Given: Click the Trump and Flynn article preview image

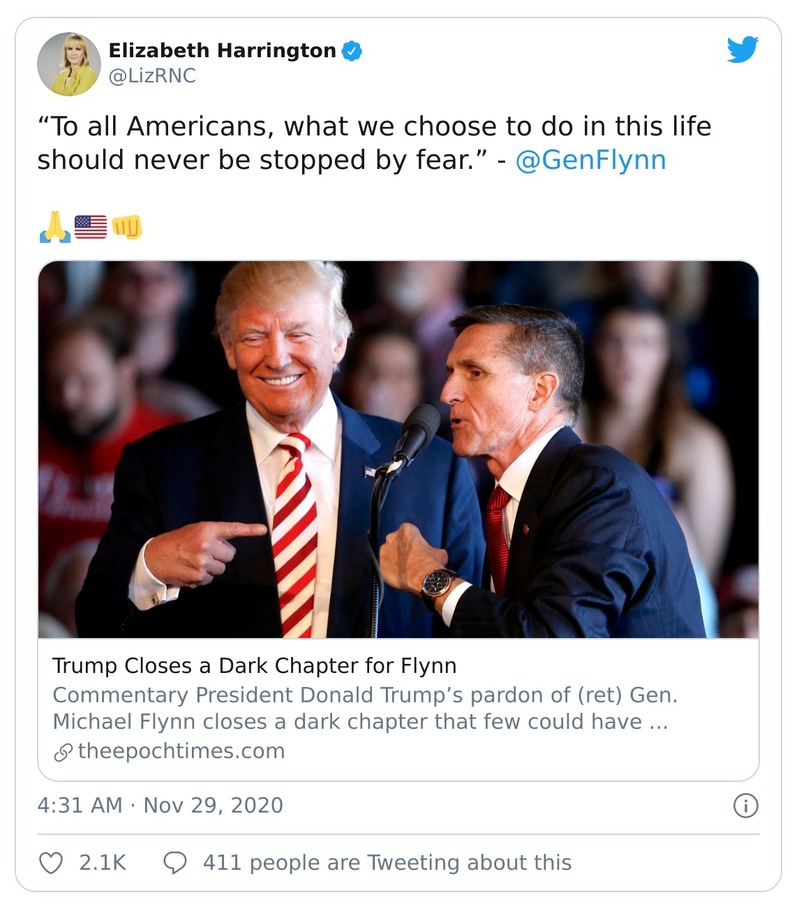Looking at the screenshot, I should (x=399, y=450).
